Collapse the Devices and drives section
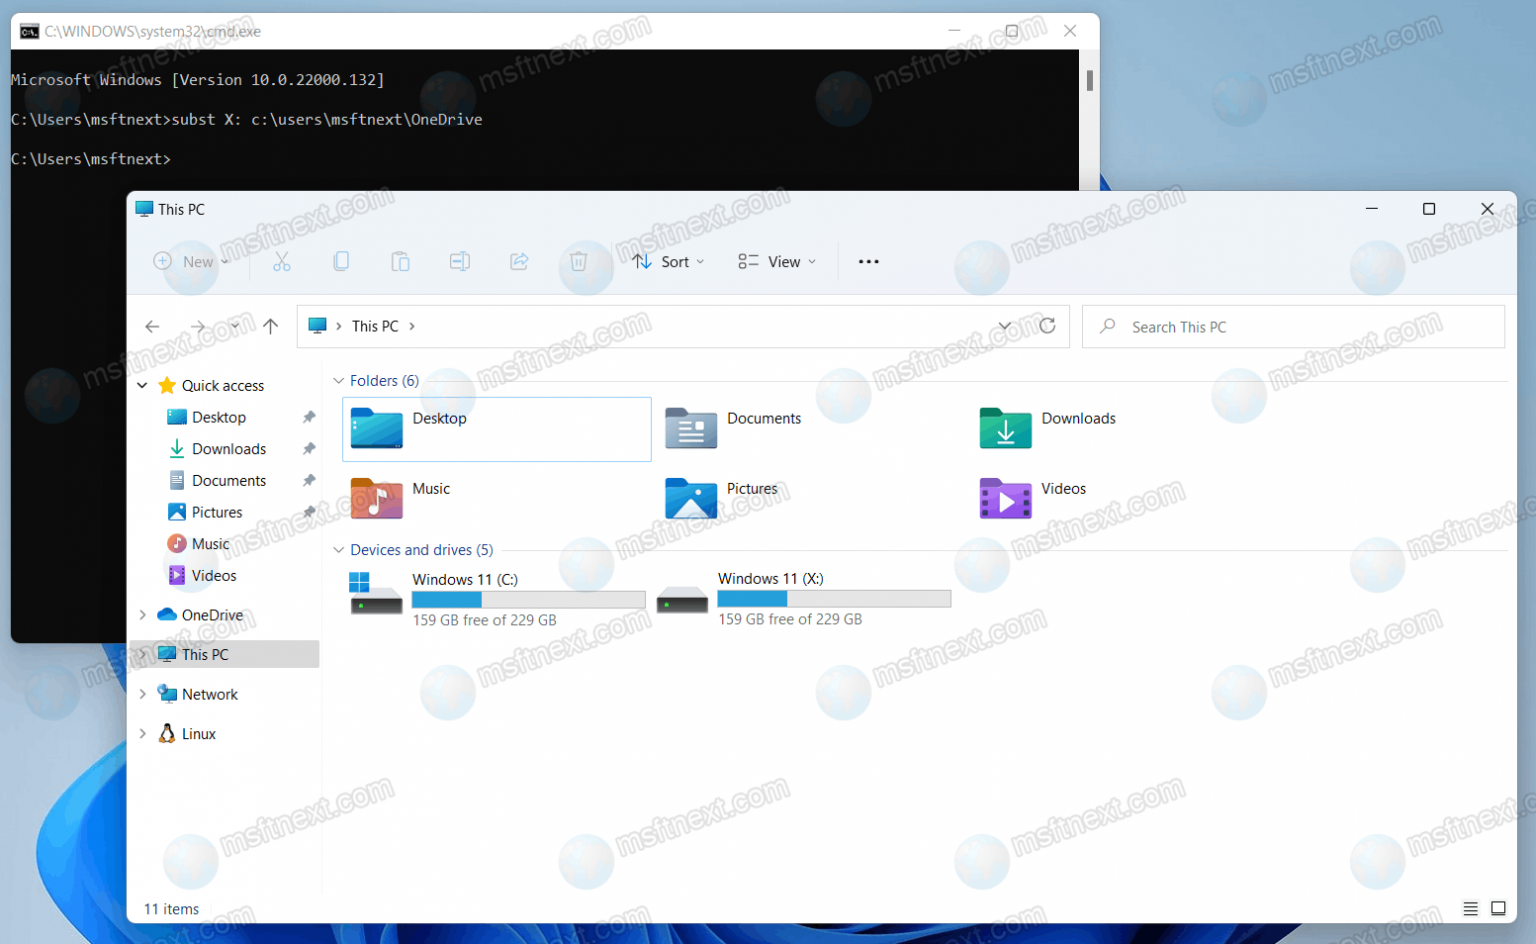Viewport: 1536px width, 944px height. [x=339, y=549]
